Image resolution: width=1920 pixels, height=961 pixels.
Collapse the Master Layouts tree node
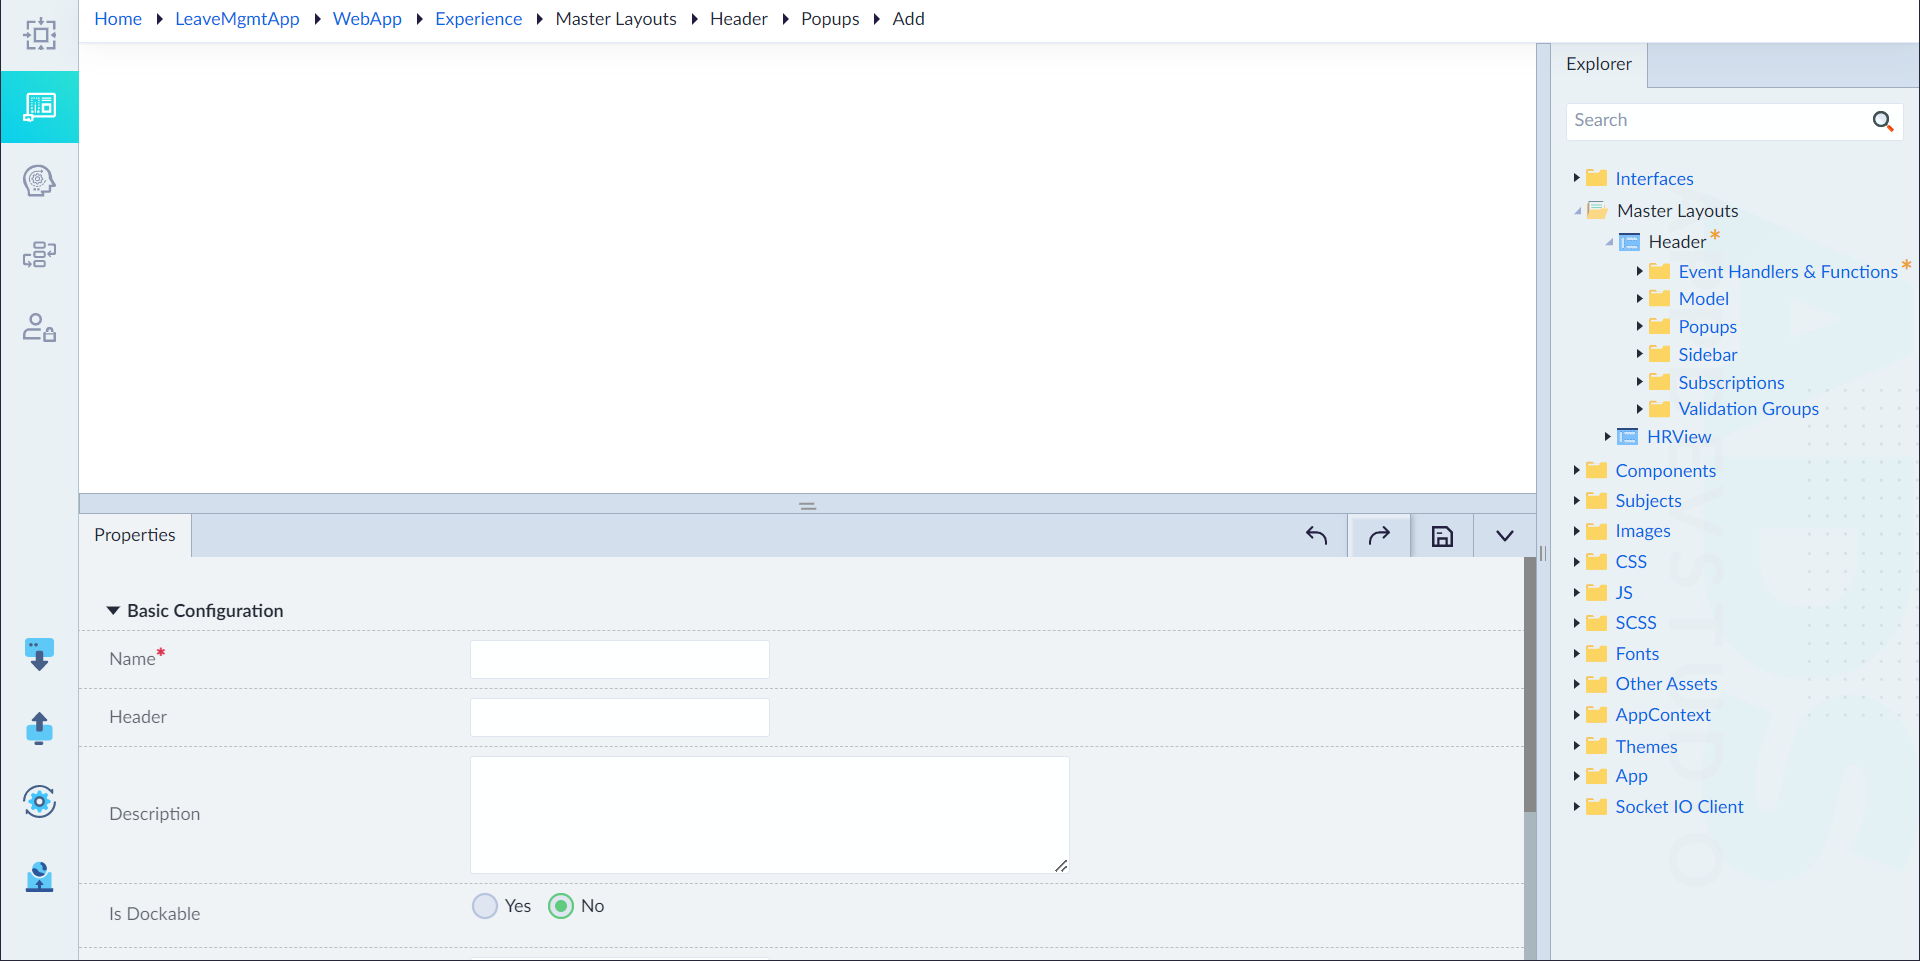coord(1578,211)
